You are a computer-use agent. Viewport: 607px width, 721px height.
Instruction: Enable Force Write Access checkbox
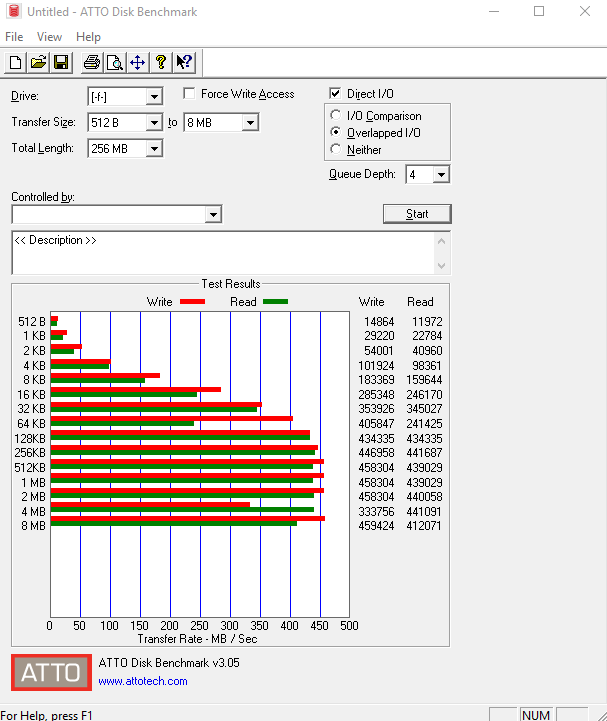click(189, 93)
